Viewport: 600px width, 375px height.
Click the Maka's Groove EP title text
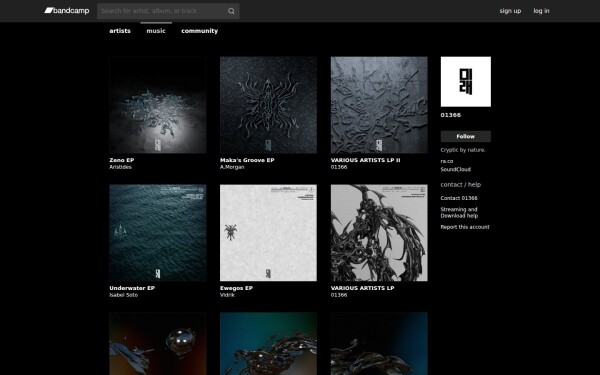247,160
